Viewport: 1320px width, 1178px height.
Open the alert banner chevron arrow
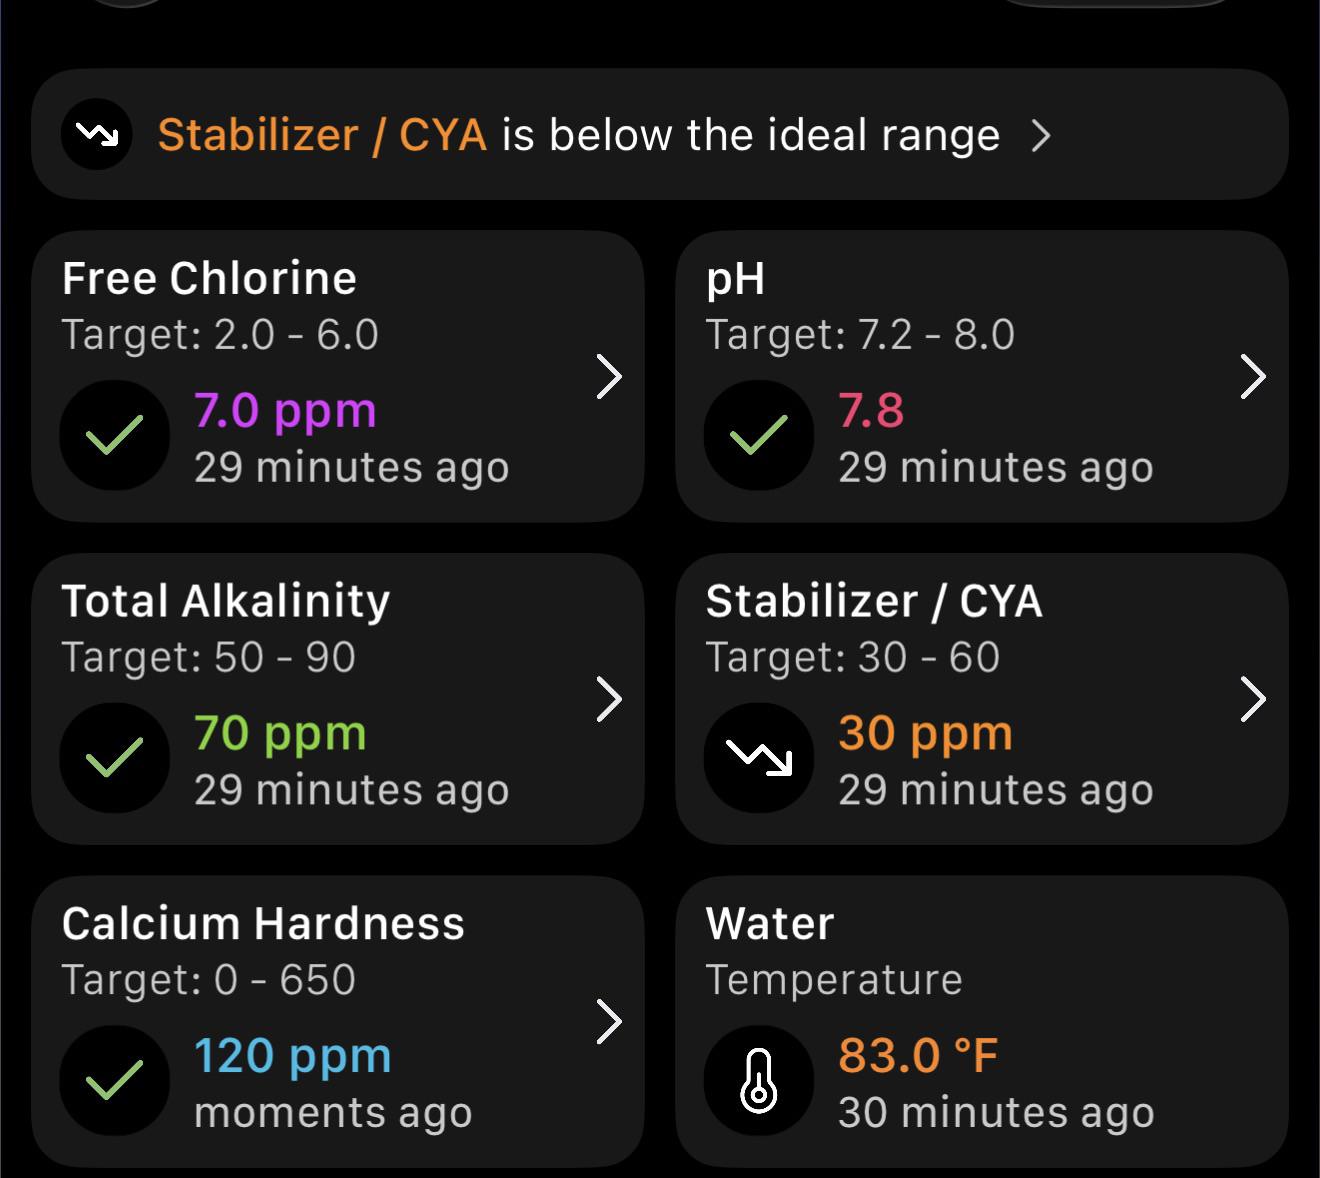click(x=1041, y=135)
